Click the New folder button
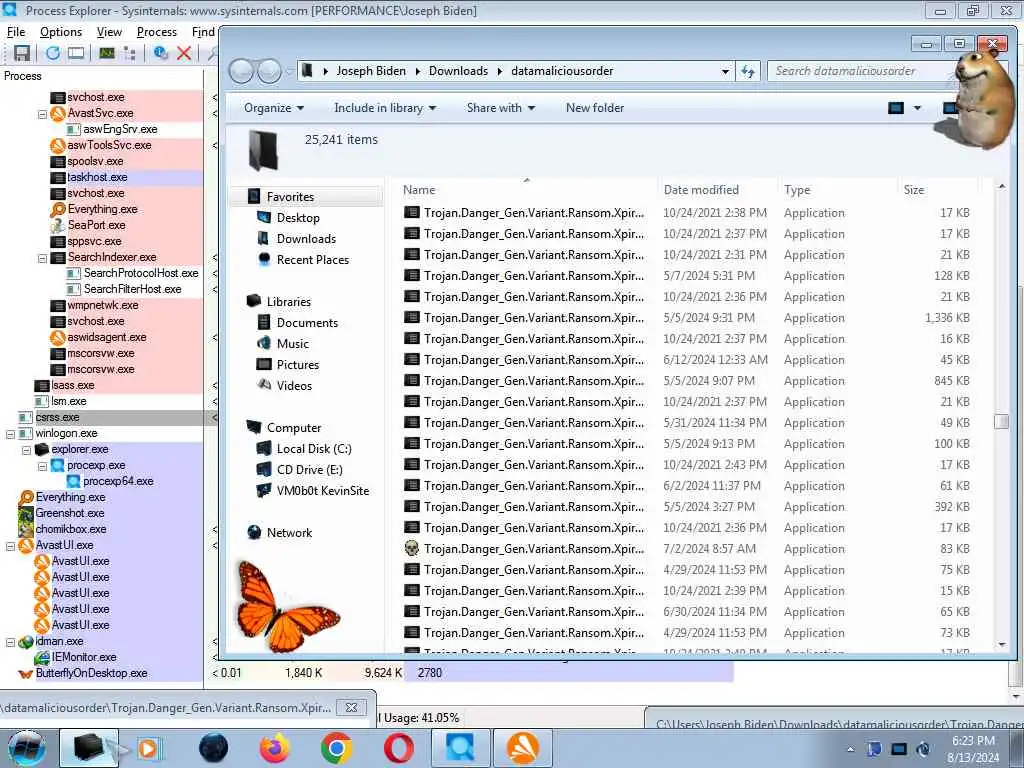Viewport: 1024px width, 768px height. (595, 108)
